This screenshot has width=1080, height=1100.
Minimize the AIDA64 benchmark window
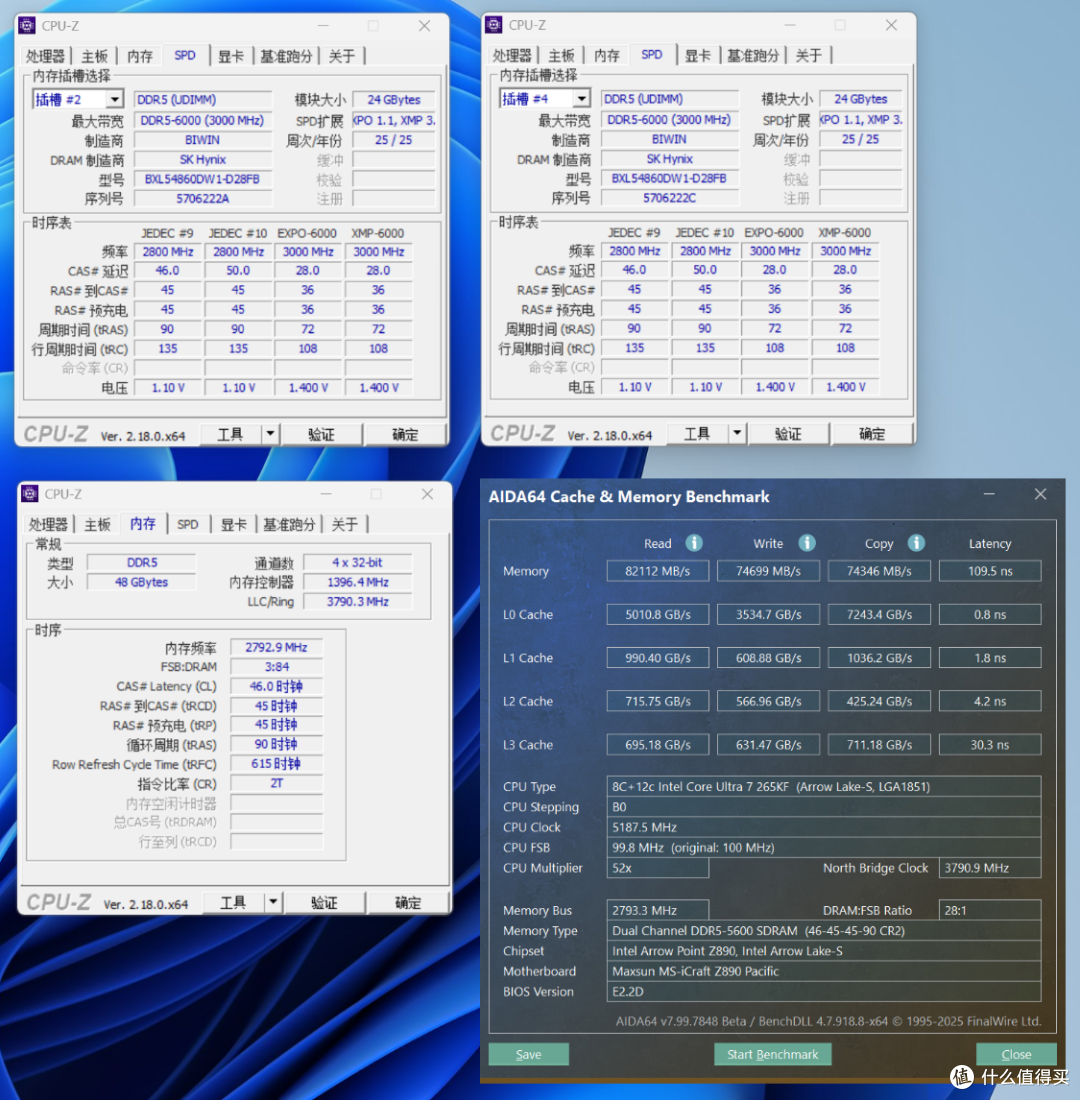(x=989, y=495)
